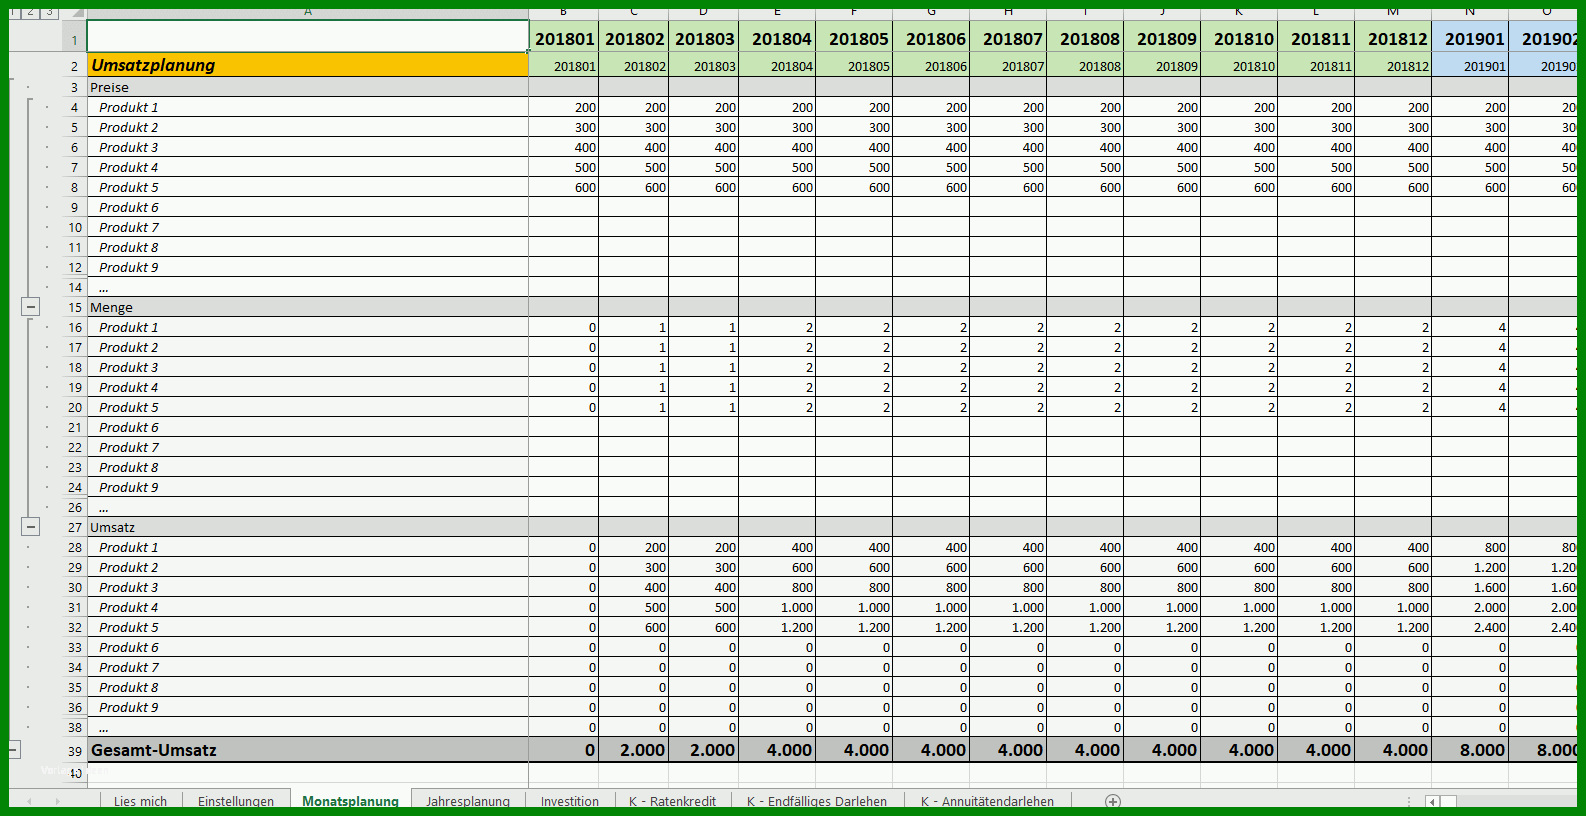Image resolution: width=1586 pixels, height=816 pixels.
Task: Click Gesamt-Umsatz 8.000 in 201901 column
Action: point(1470,750)
